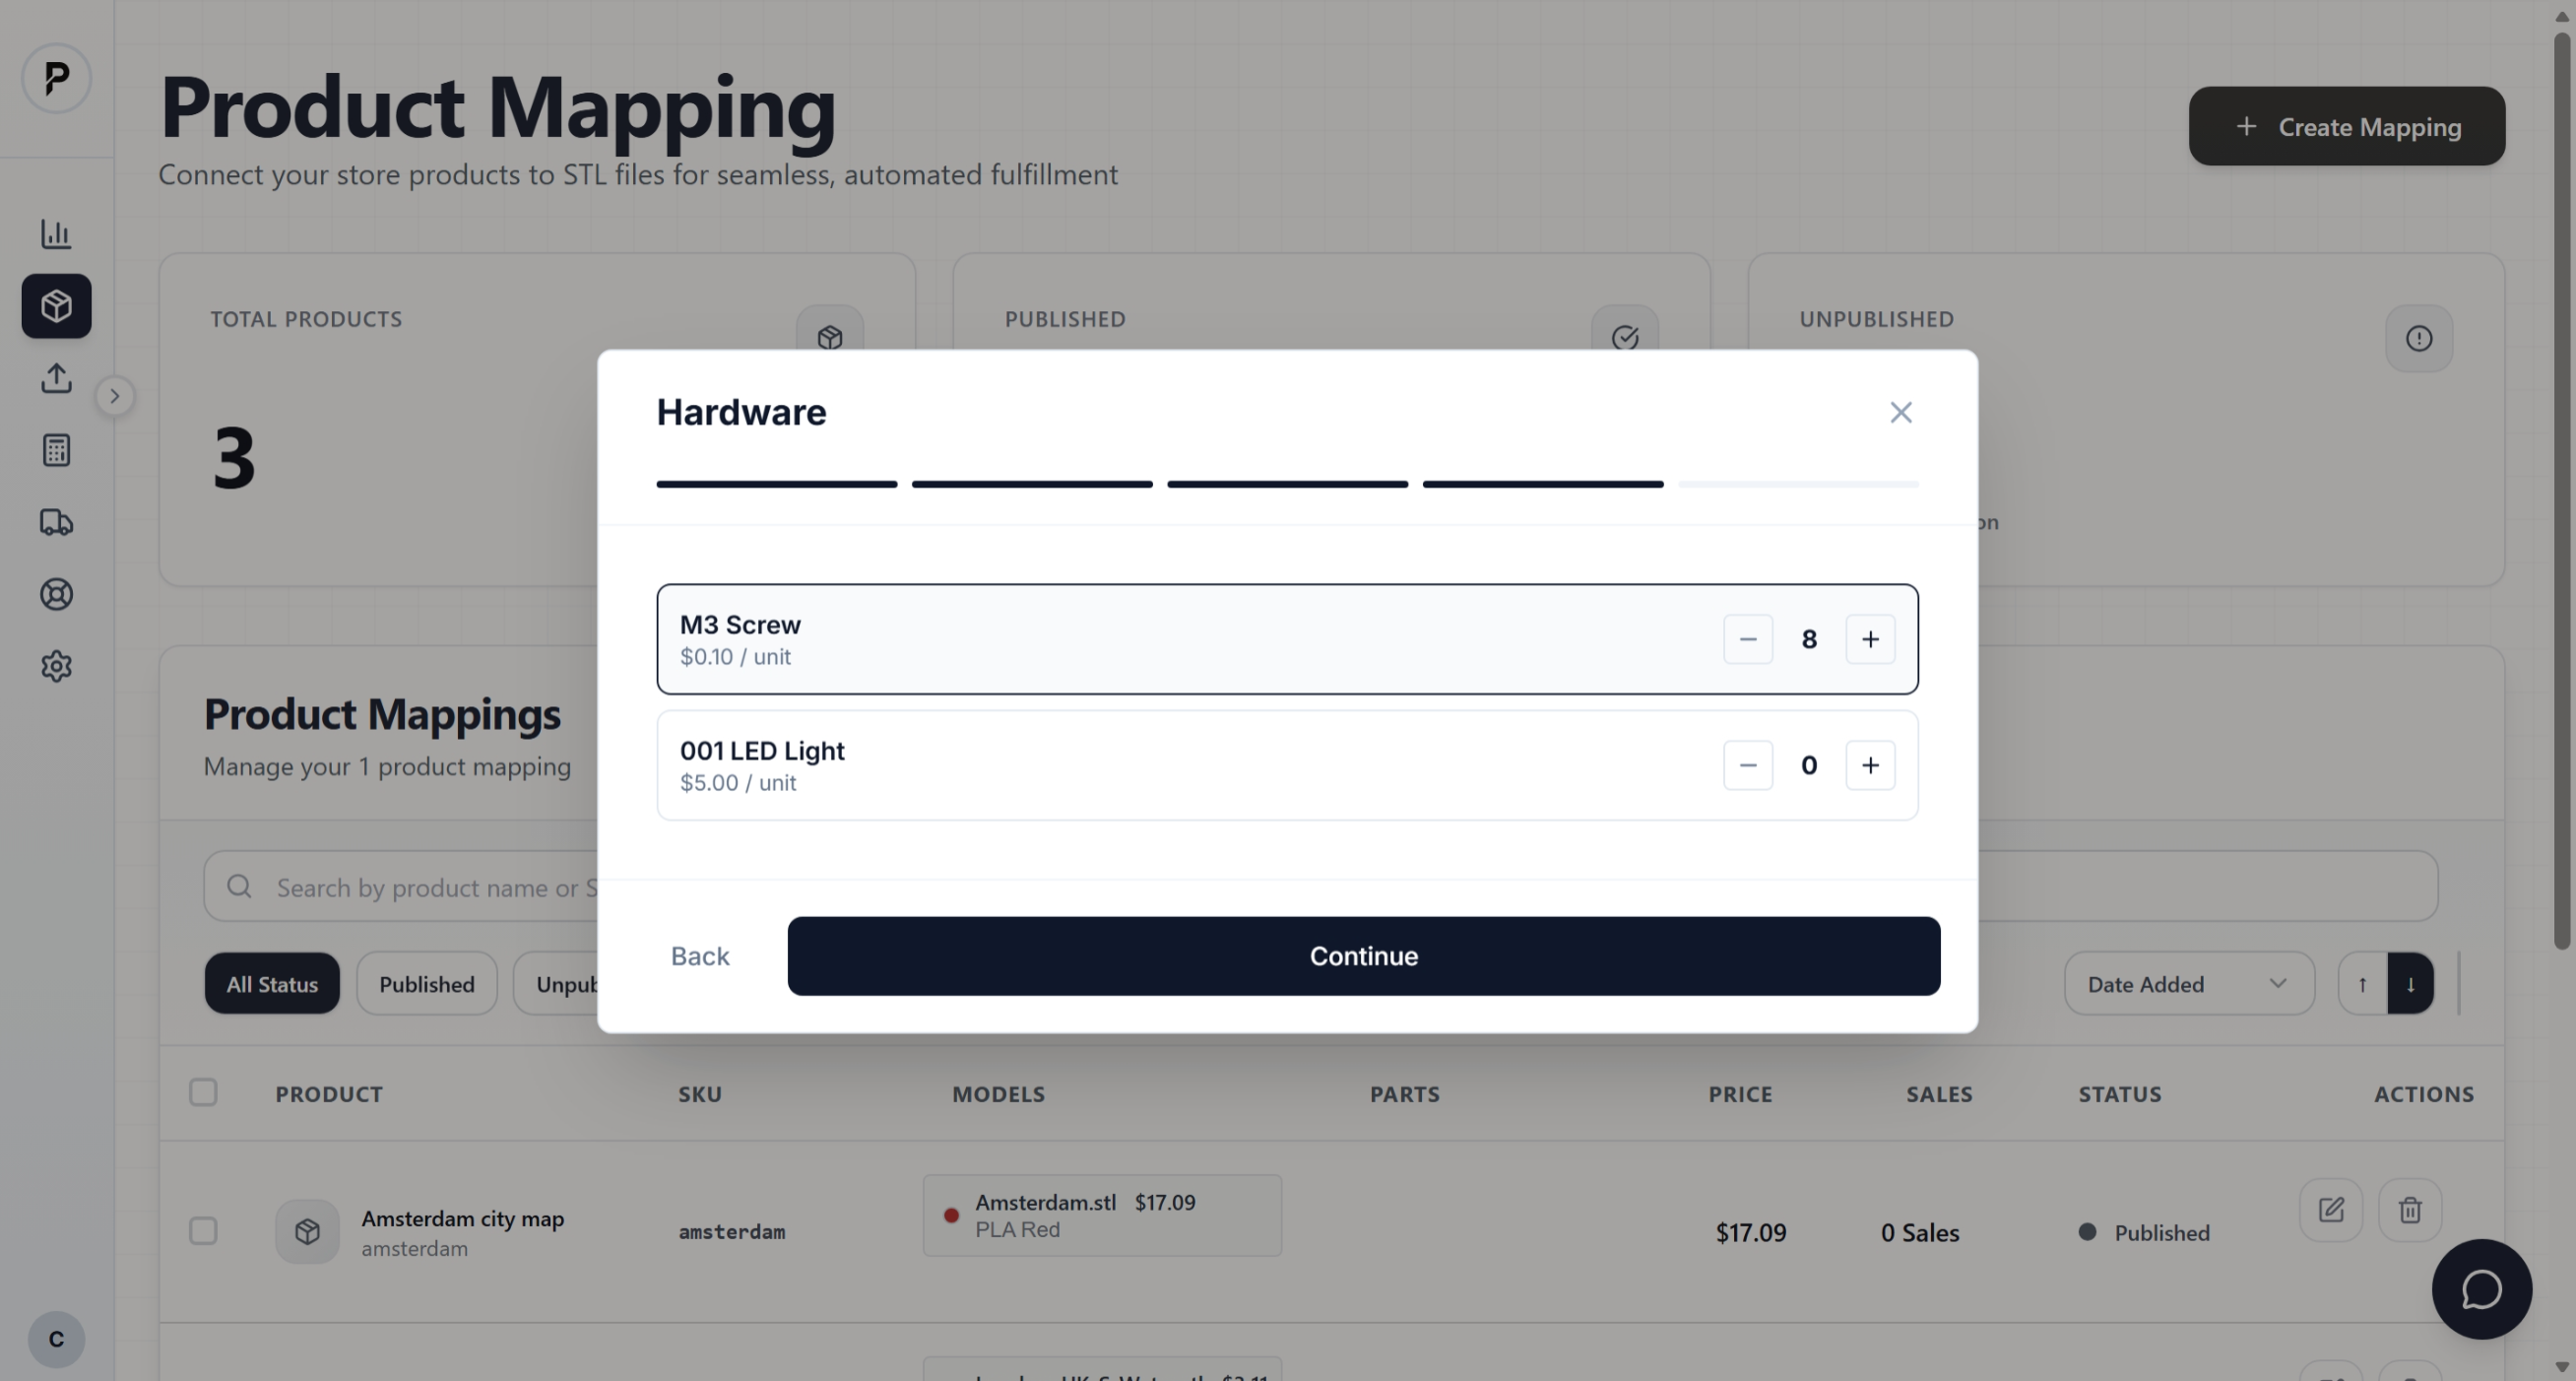Open the Products cube sidebar icon
The image size is (2576, 1381).
coord(56,306)
